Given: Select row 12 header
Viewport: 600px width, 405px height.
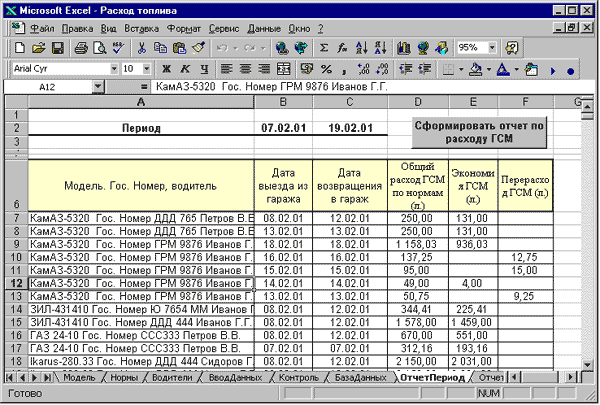Looking at the screenshot, I should tap(16, 283).
